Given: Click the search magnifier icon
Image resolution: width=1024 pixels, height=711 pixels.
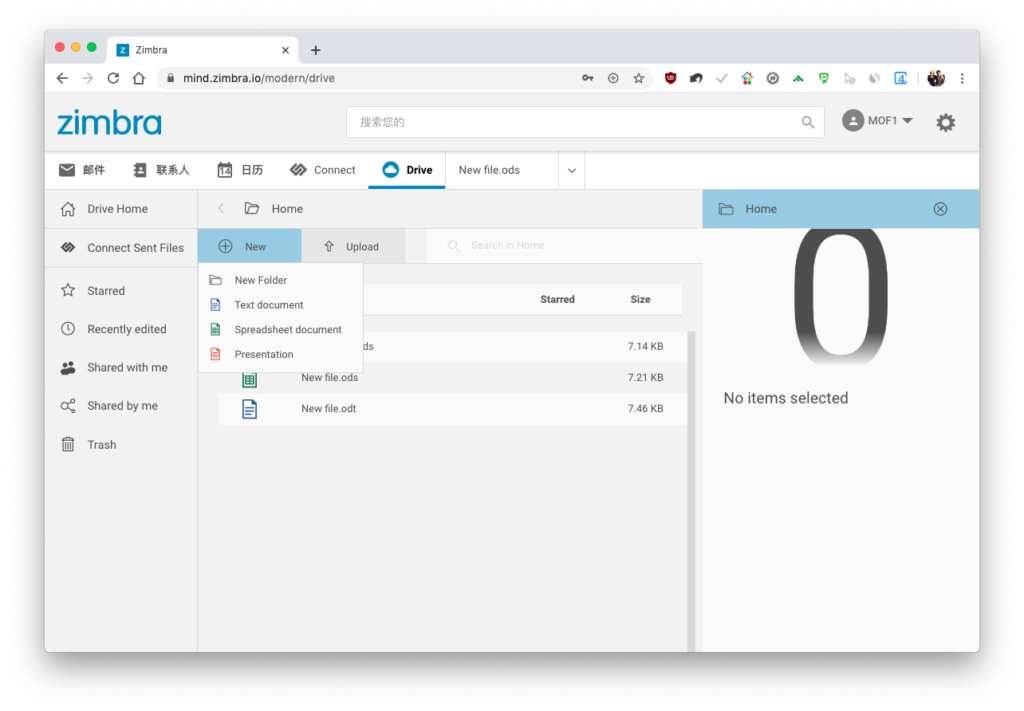Looking at the screenshot, I should 808,122.
